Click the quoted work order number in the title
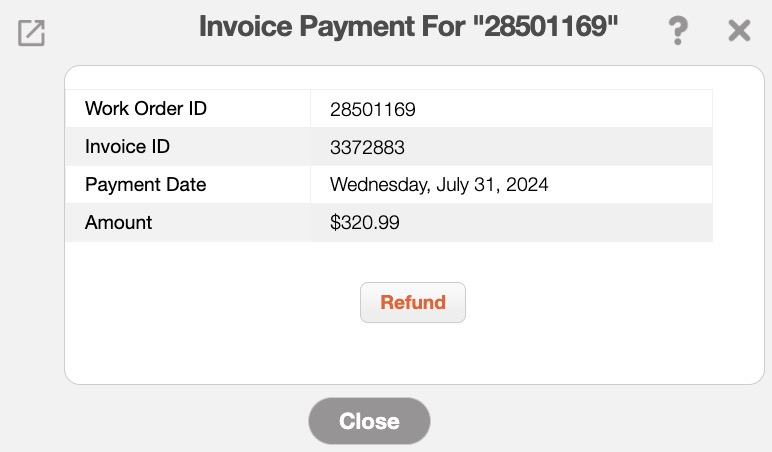The image size is (772, 452). 546,27
